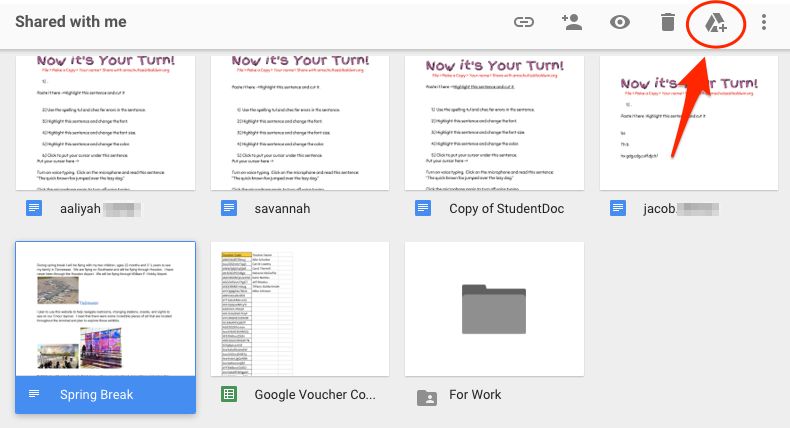Select the jacob document thumbnail
This screenshot has height=428, width=790.
(689, 123)
